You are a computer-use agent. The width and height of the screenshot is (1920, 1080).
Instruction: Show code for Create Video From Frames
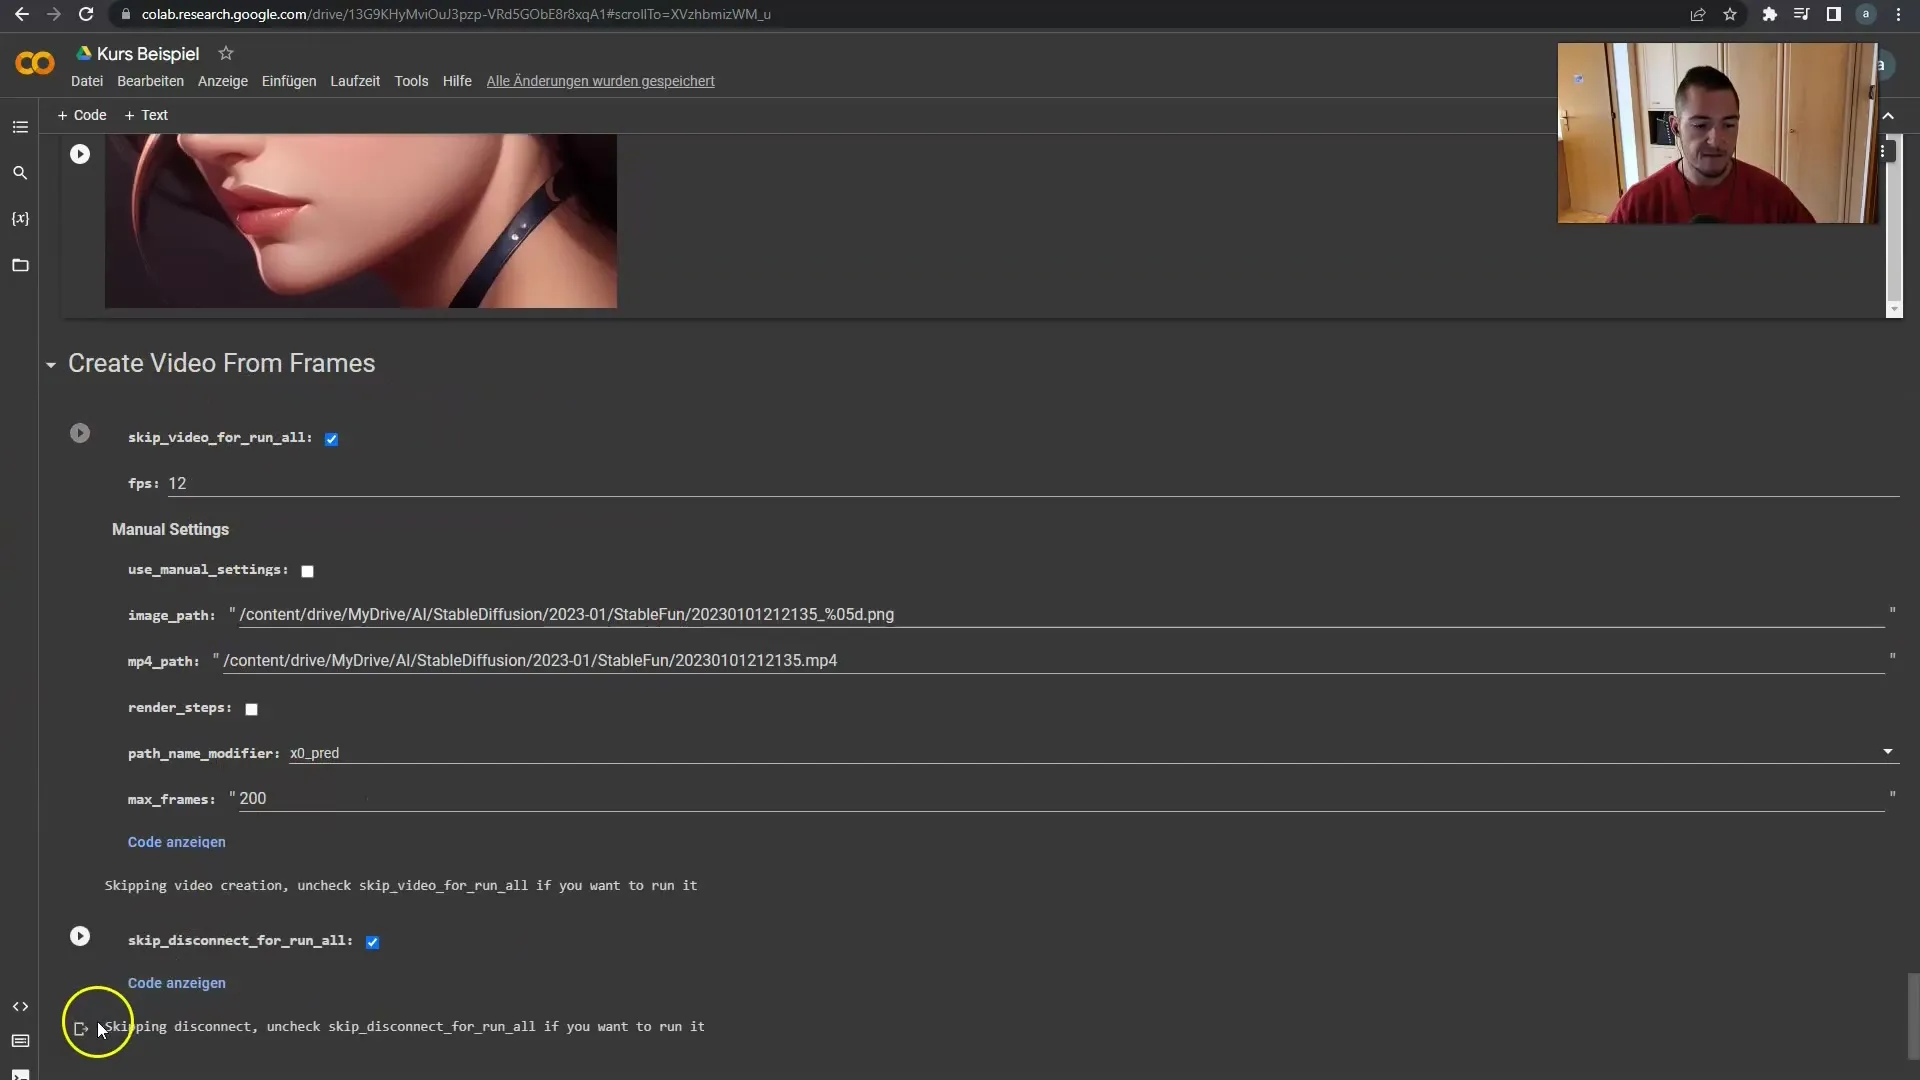[x=175, y=841]
